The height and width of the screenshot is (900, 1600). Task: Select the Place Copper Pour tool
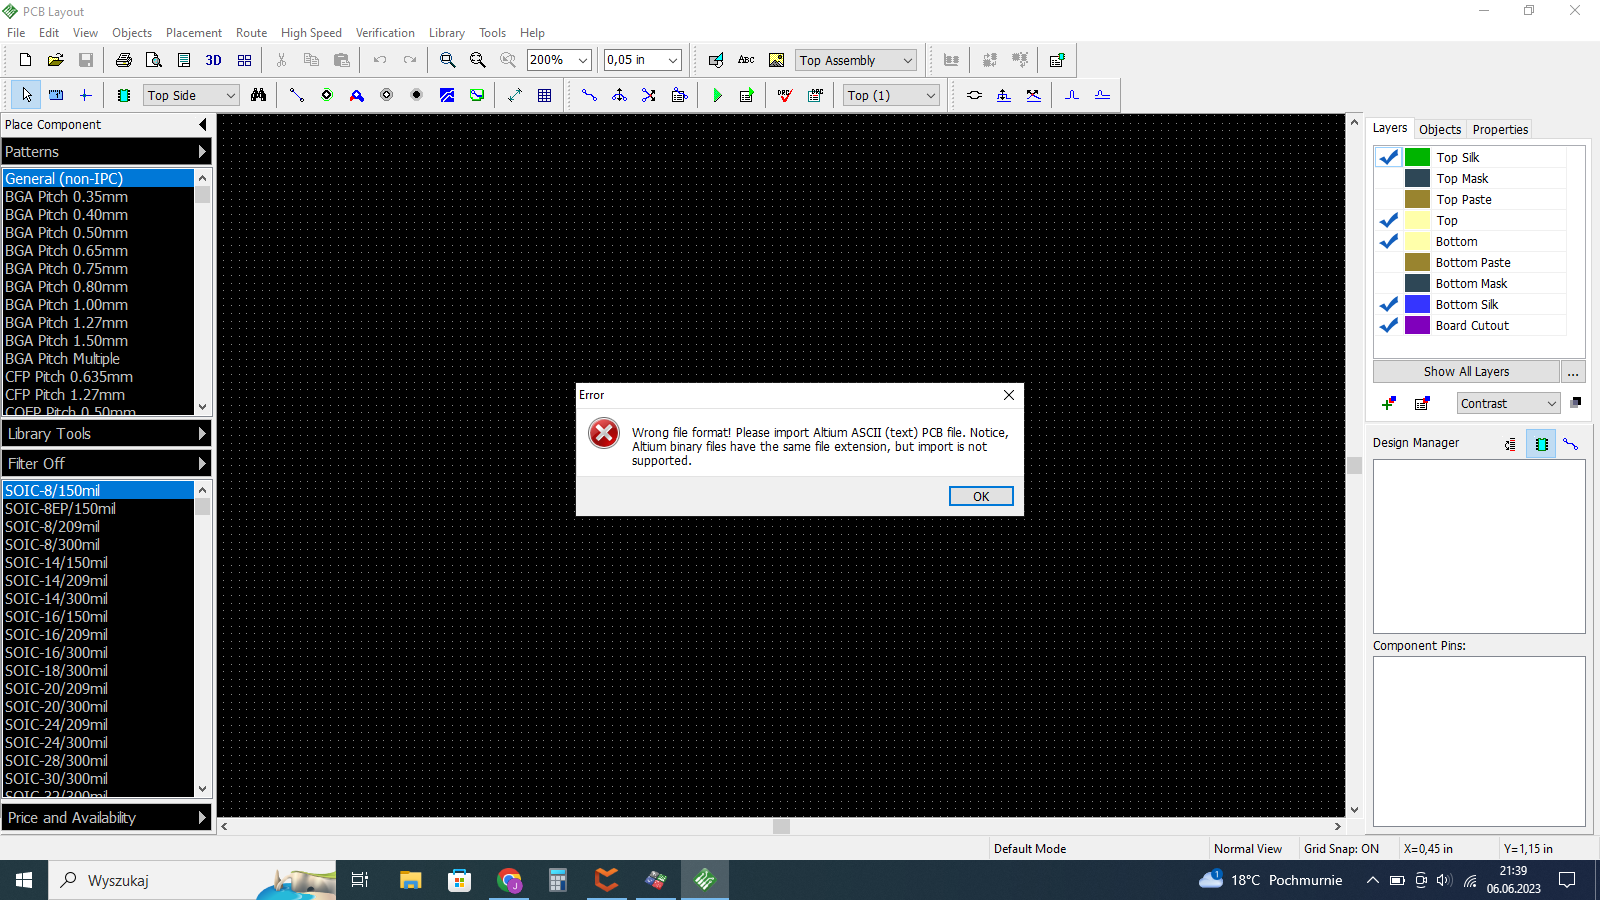[447, 95]
